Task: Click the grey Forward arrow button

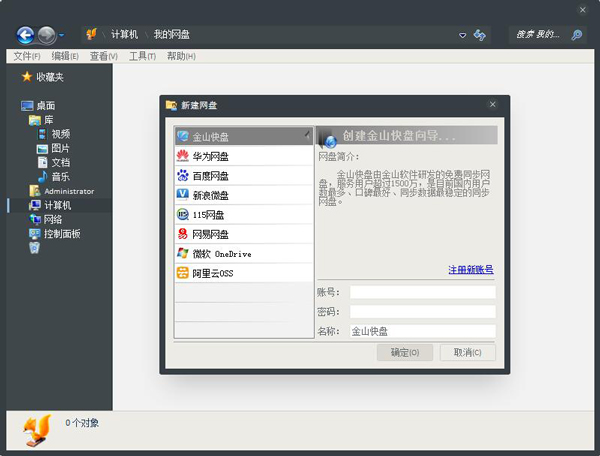Action: (x=47, y=35)
